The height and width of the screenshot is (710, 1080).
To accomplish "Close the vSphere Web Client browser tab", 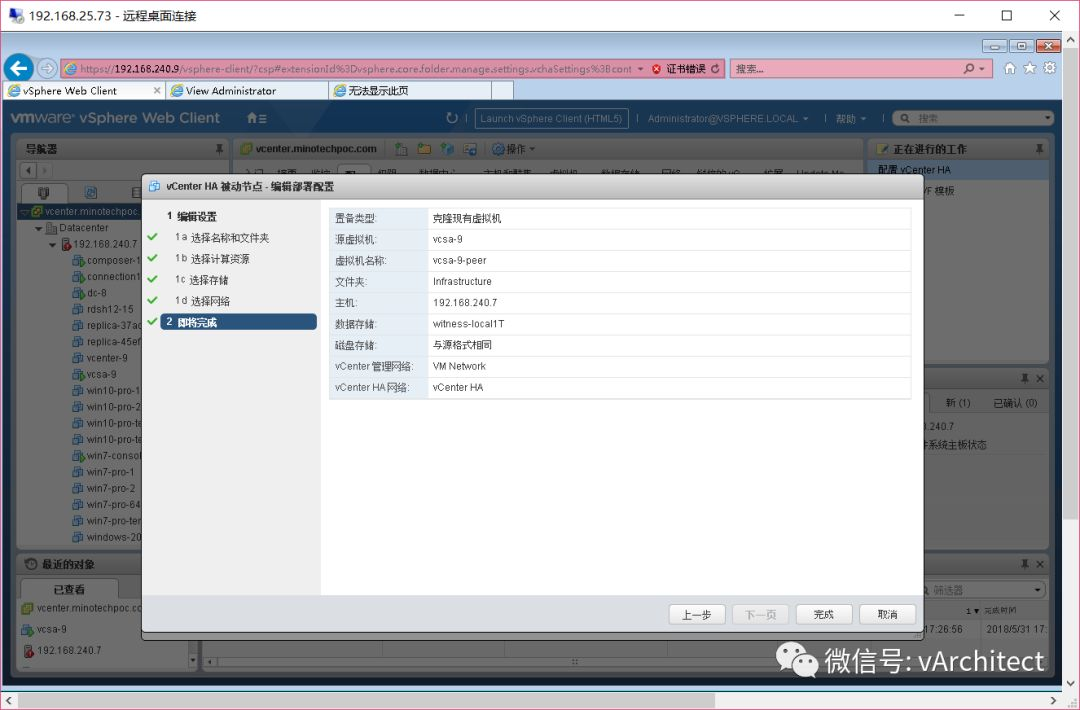I will coord(157,90).
